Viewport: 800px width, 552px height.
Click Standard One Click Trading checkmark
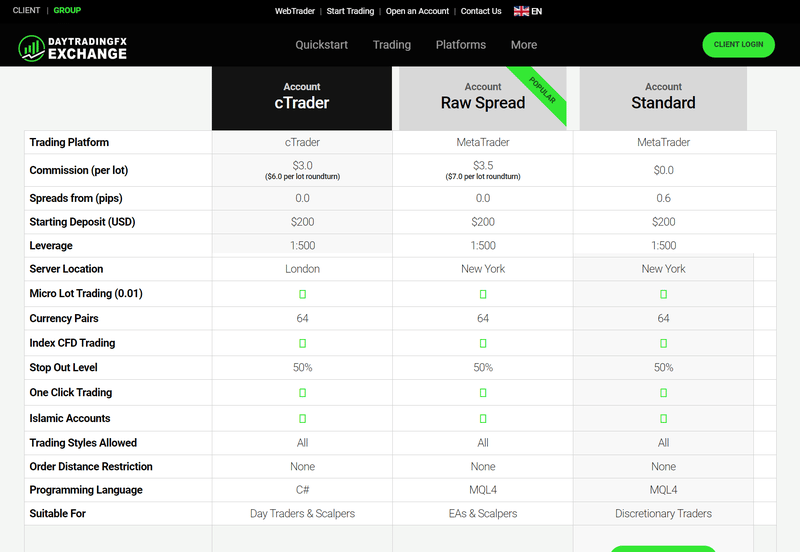tap(663, 393)
